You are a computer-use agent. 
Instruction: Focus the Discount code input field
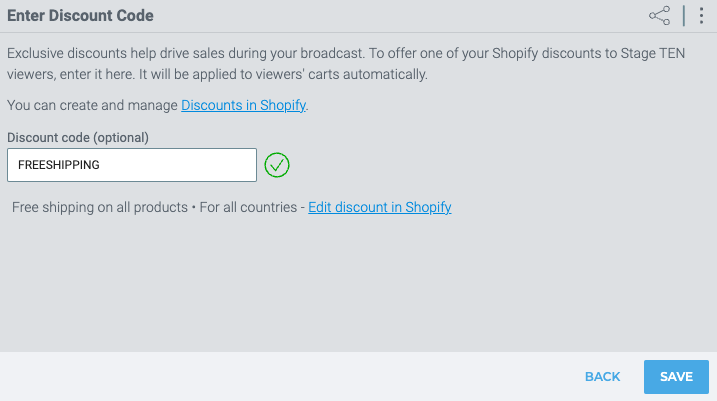tap(132, 165)
